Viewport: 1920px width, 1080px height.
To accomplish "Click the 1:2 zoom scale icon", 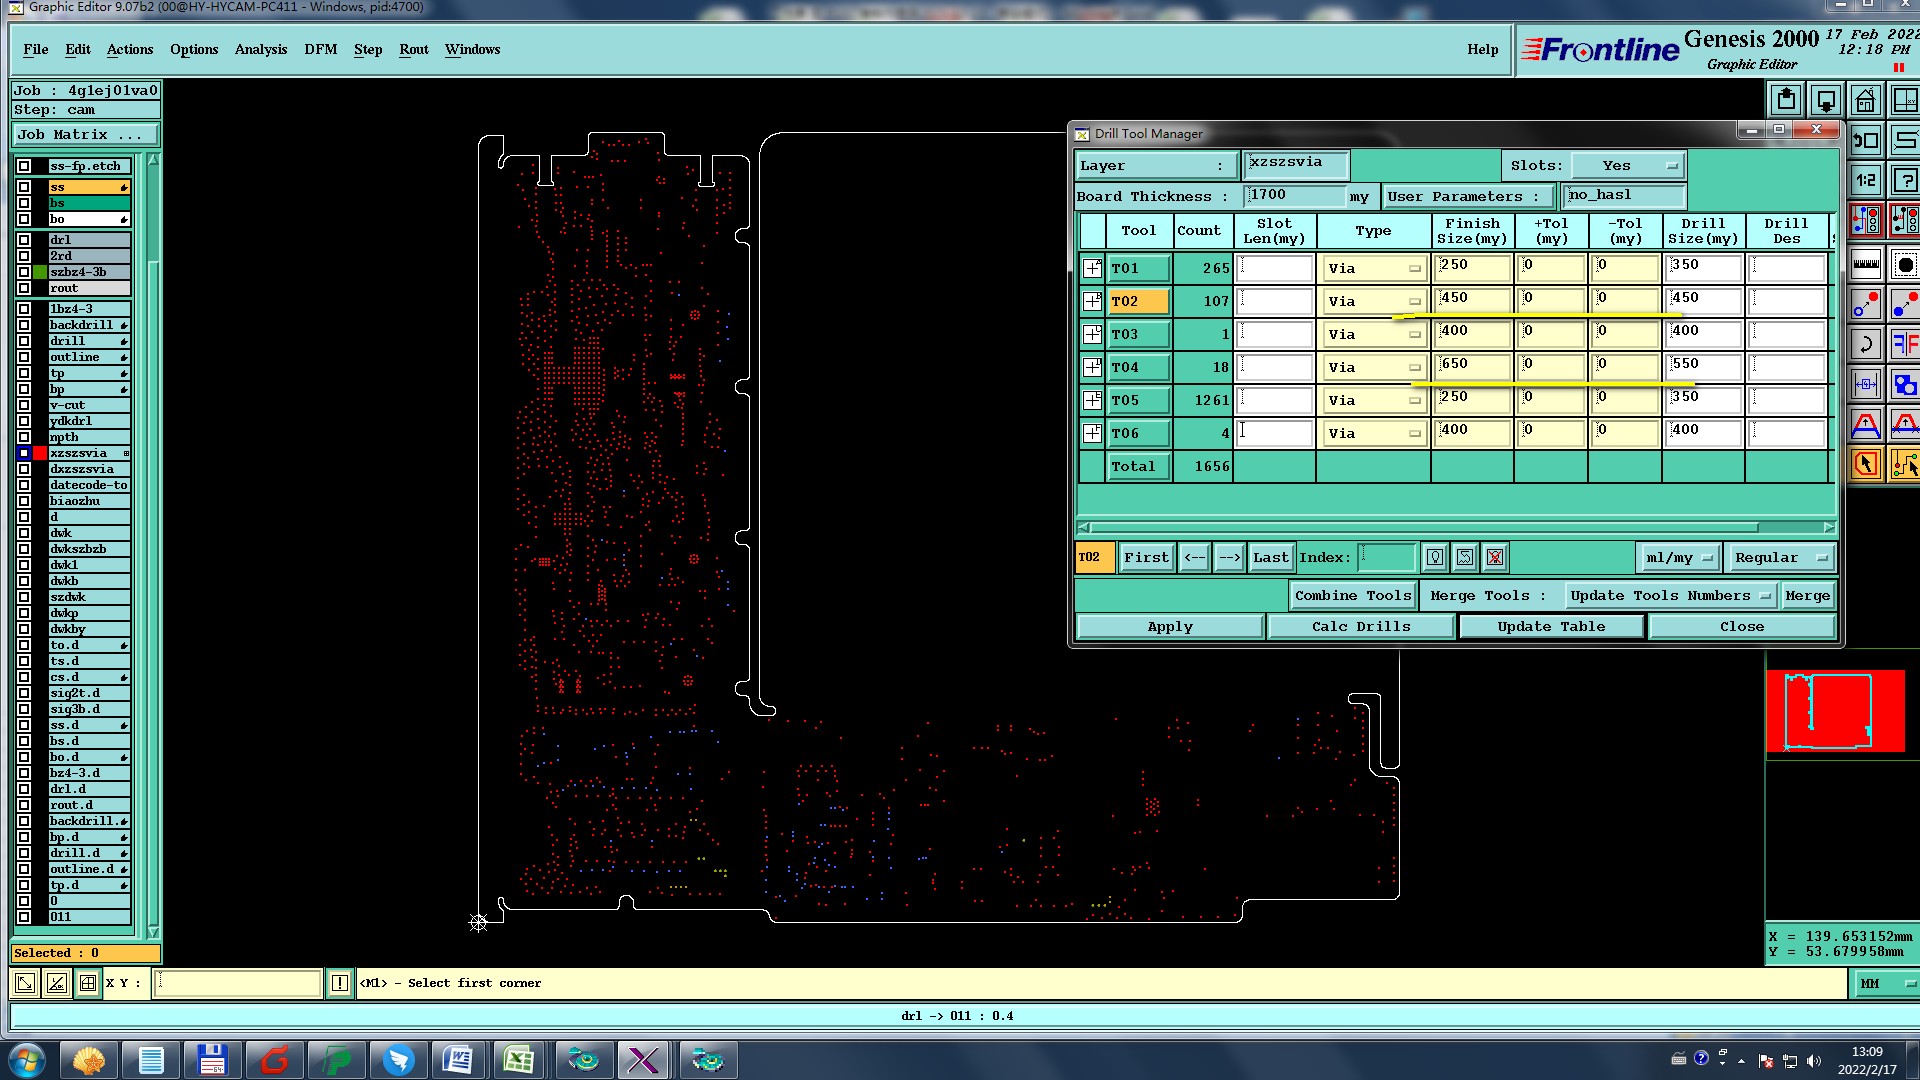I will [x=1866, y=181].
